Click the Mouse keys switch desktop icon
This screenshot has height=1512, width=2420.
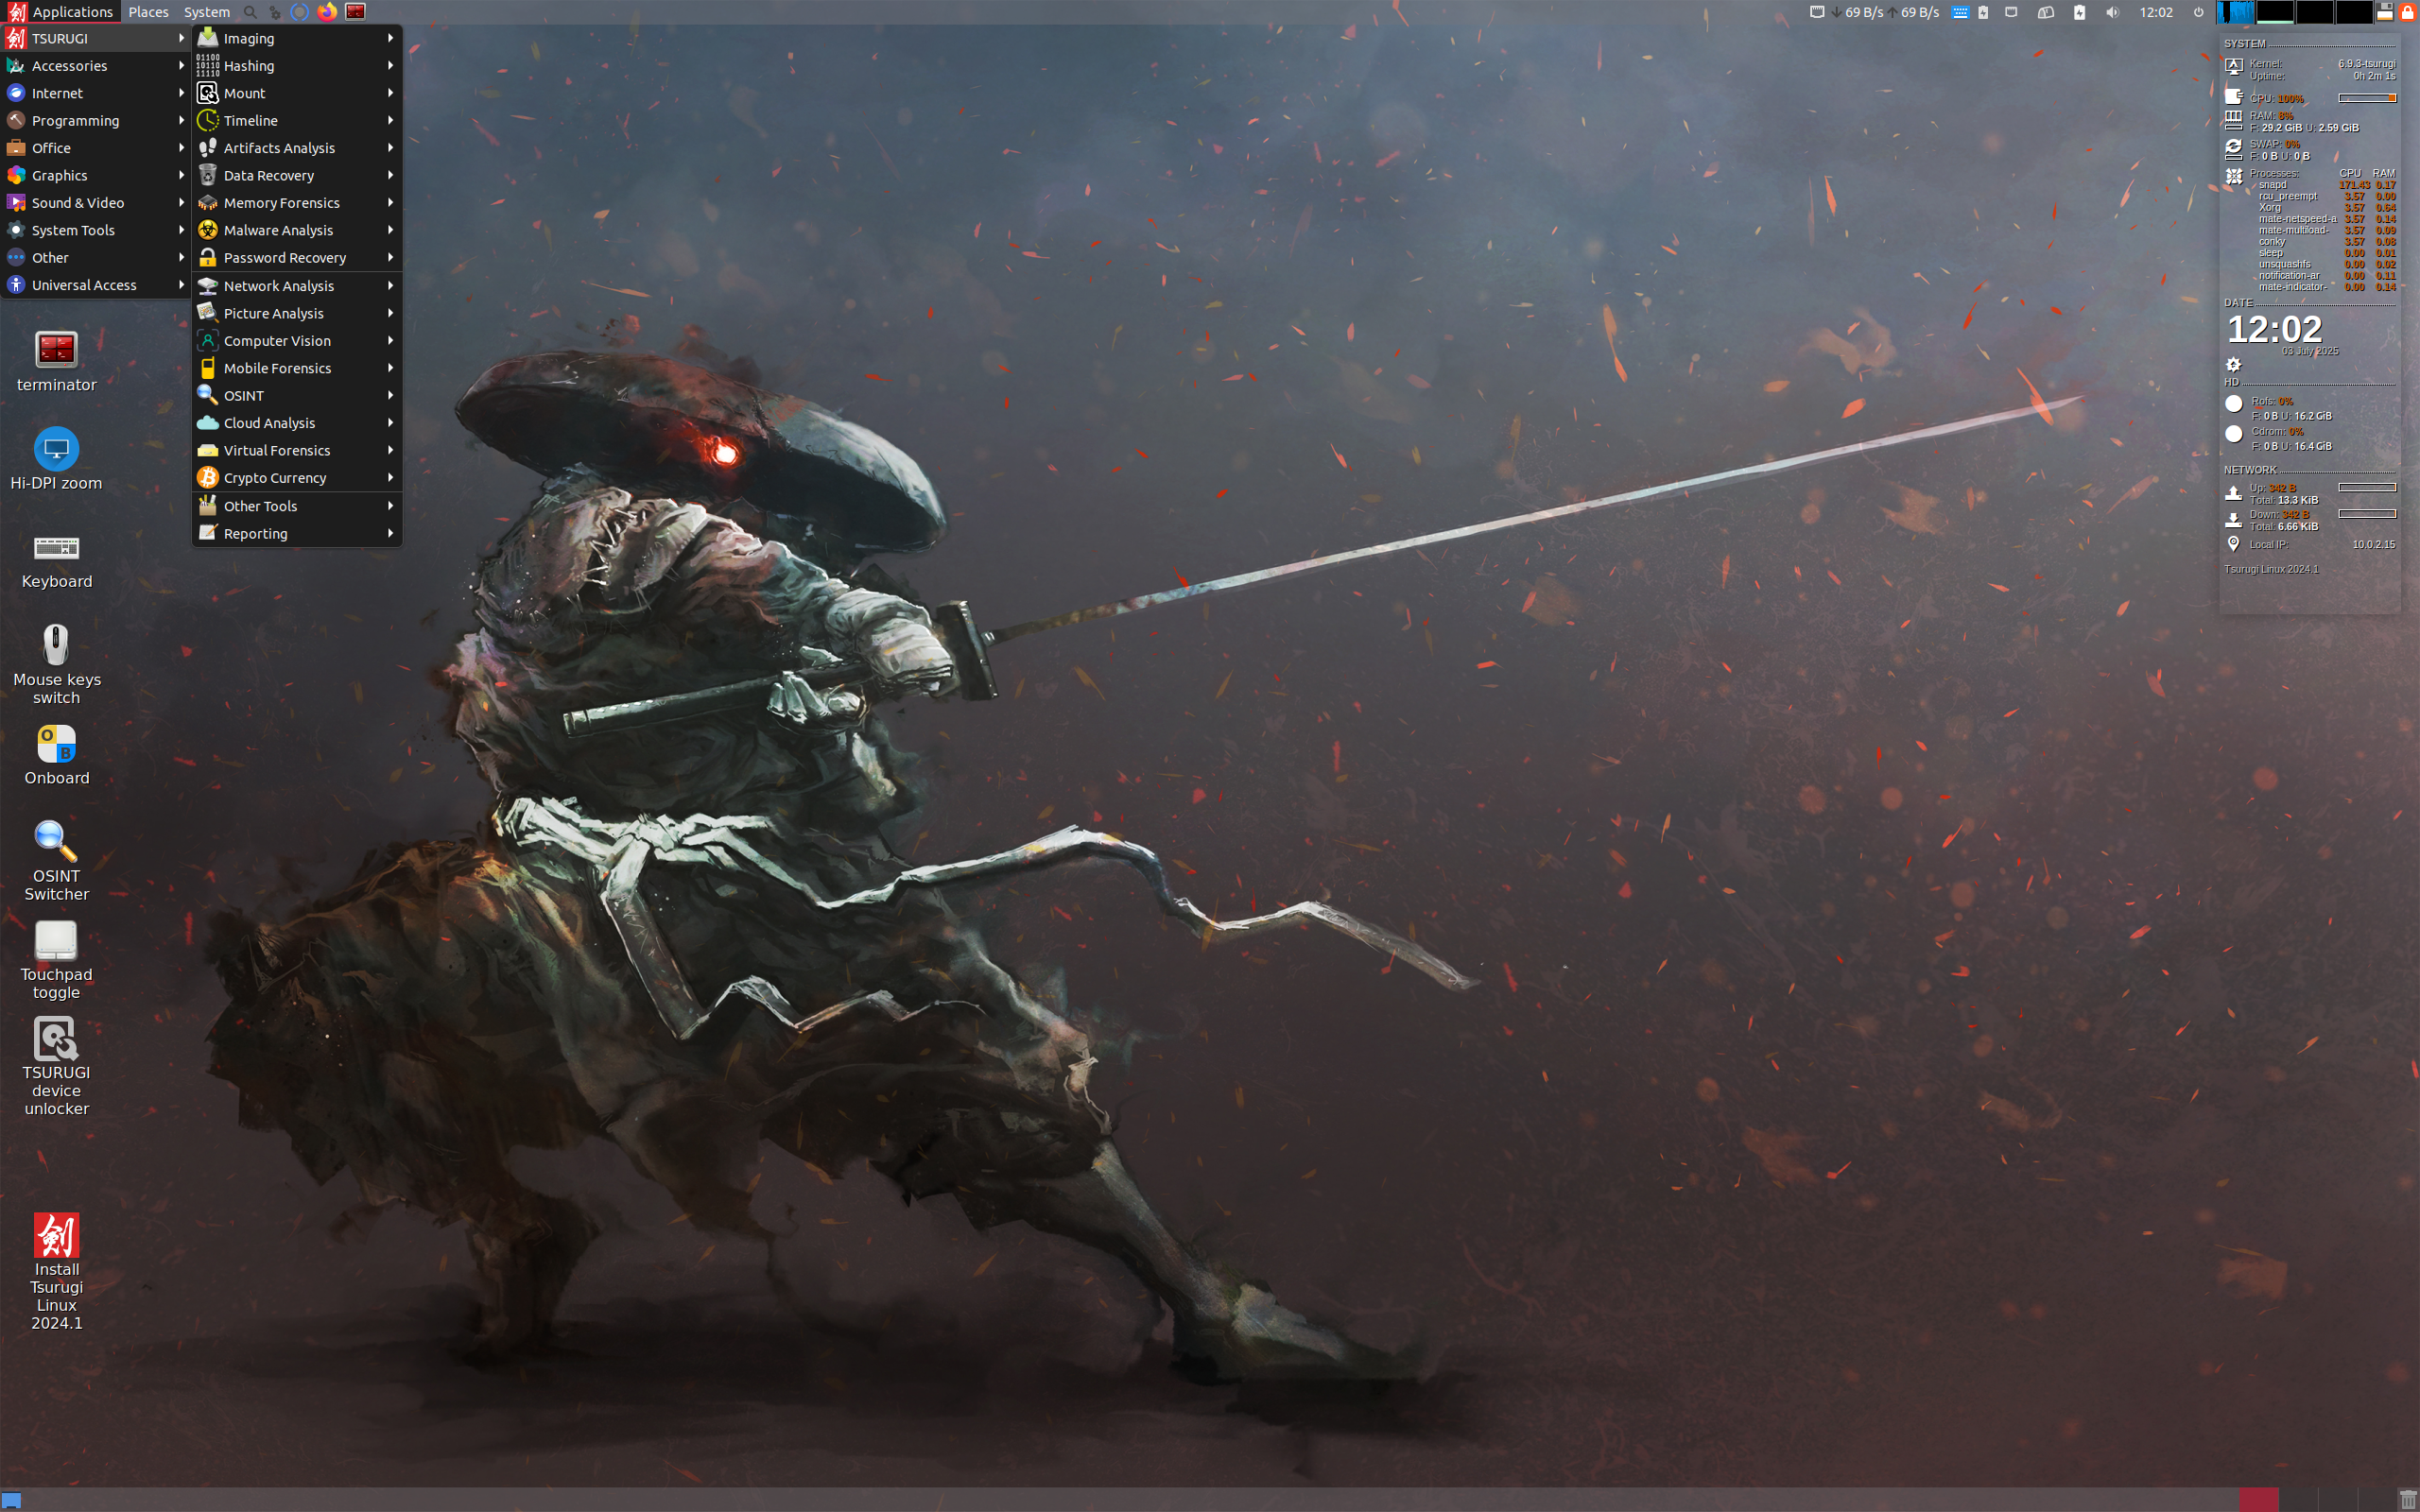[x=56, y=664]
